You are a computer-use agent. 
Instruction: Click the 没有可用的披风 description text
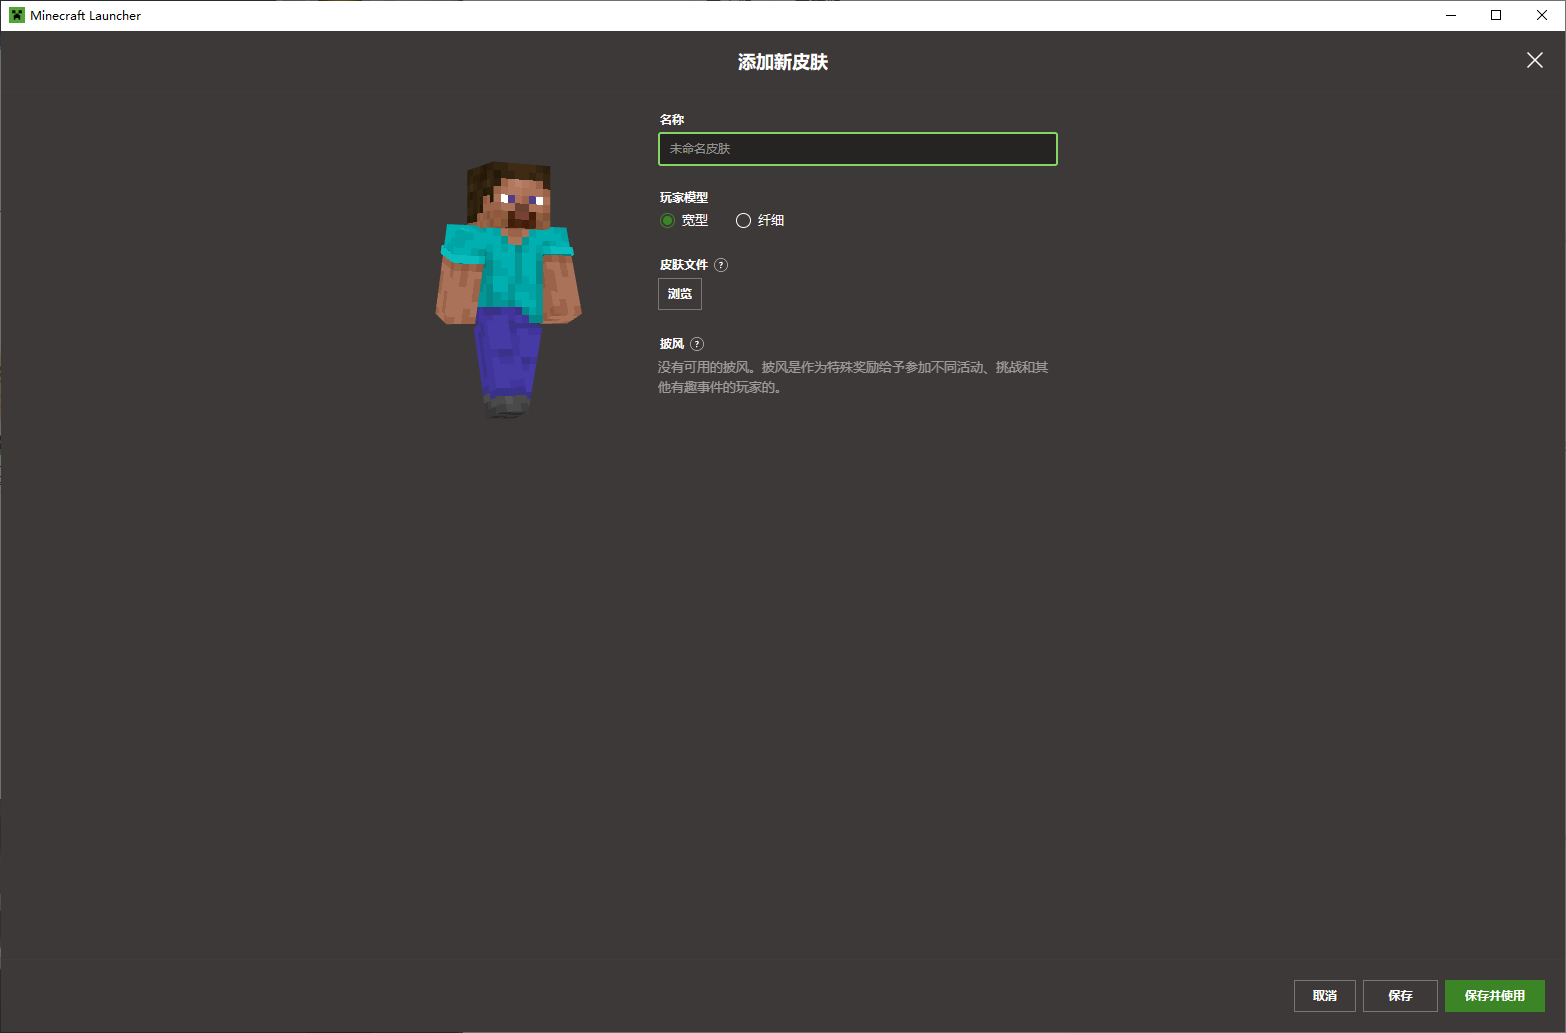853,377
